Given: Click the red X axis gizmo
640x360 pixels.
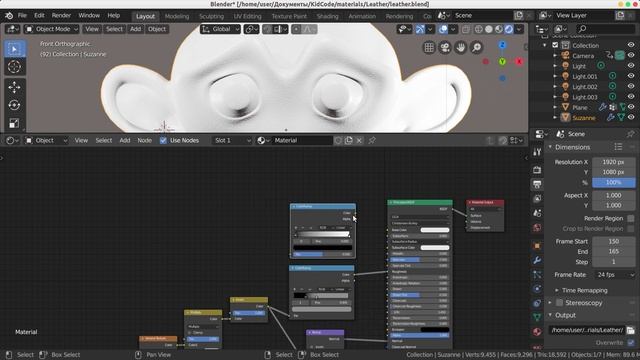Looking at the screenshot, I should tap(519, 62).
